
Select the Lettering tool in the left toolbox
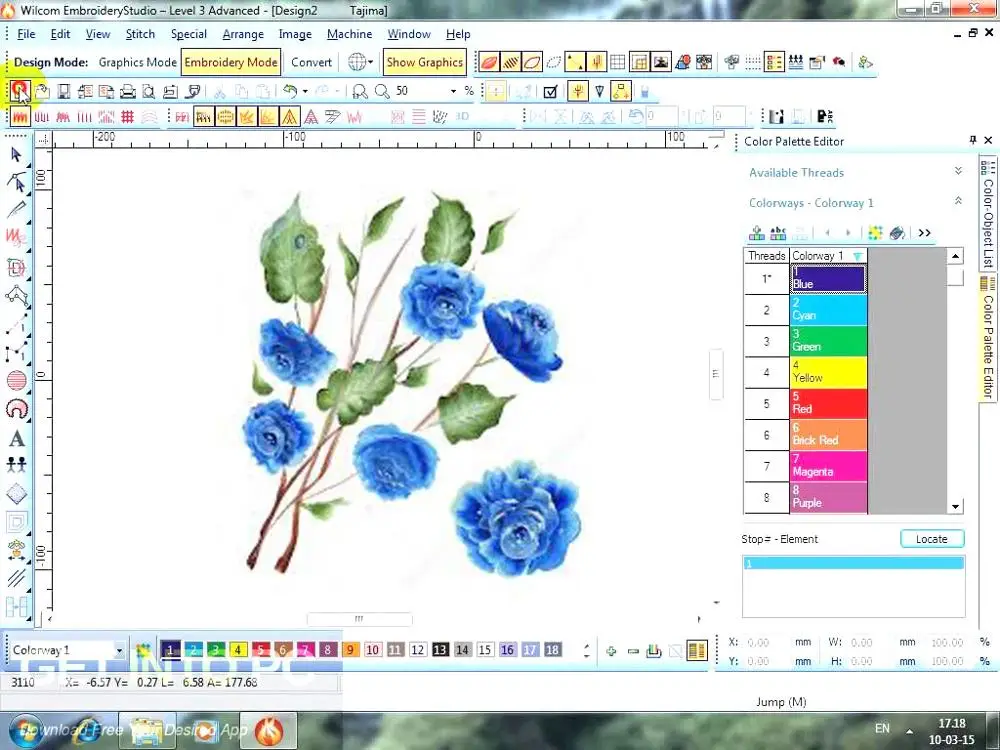[x=17, y=438]
